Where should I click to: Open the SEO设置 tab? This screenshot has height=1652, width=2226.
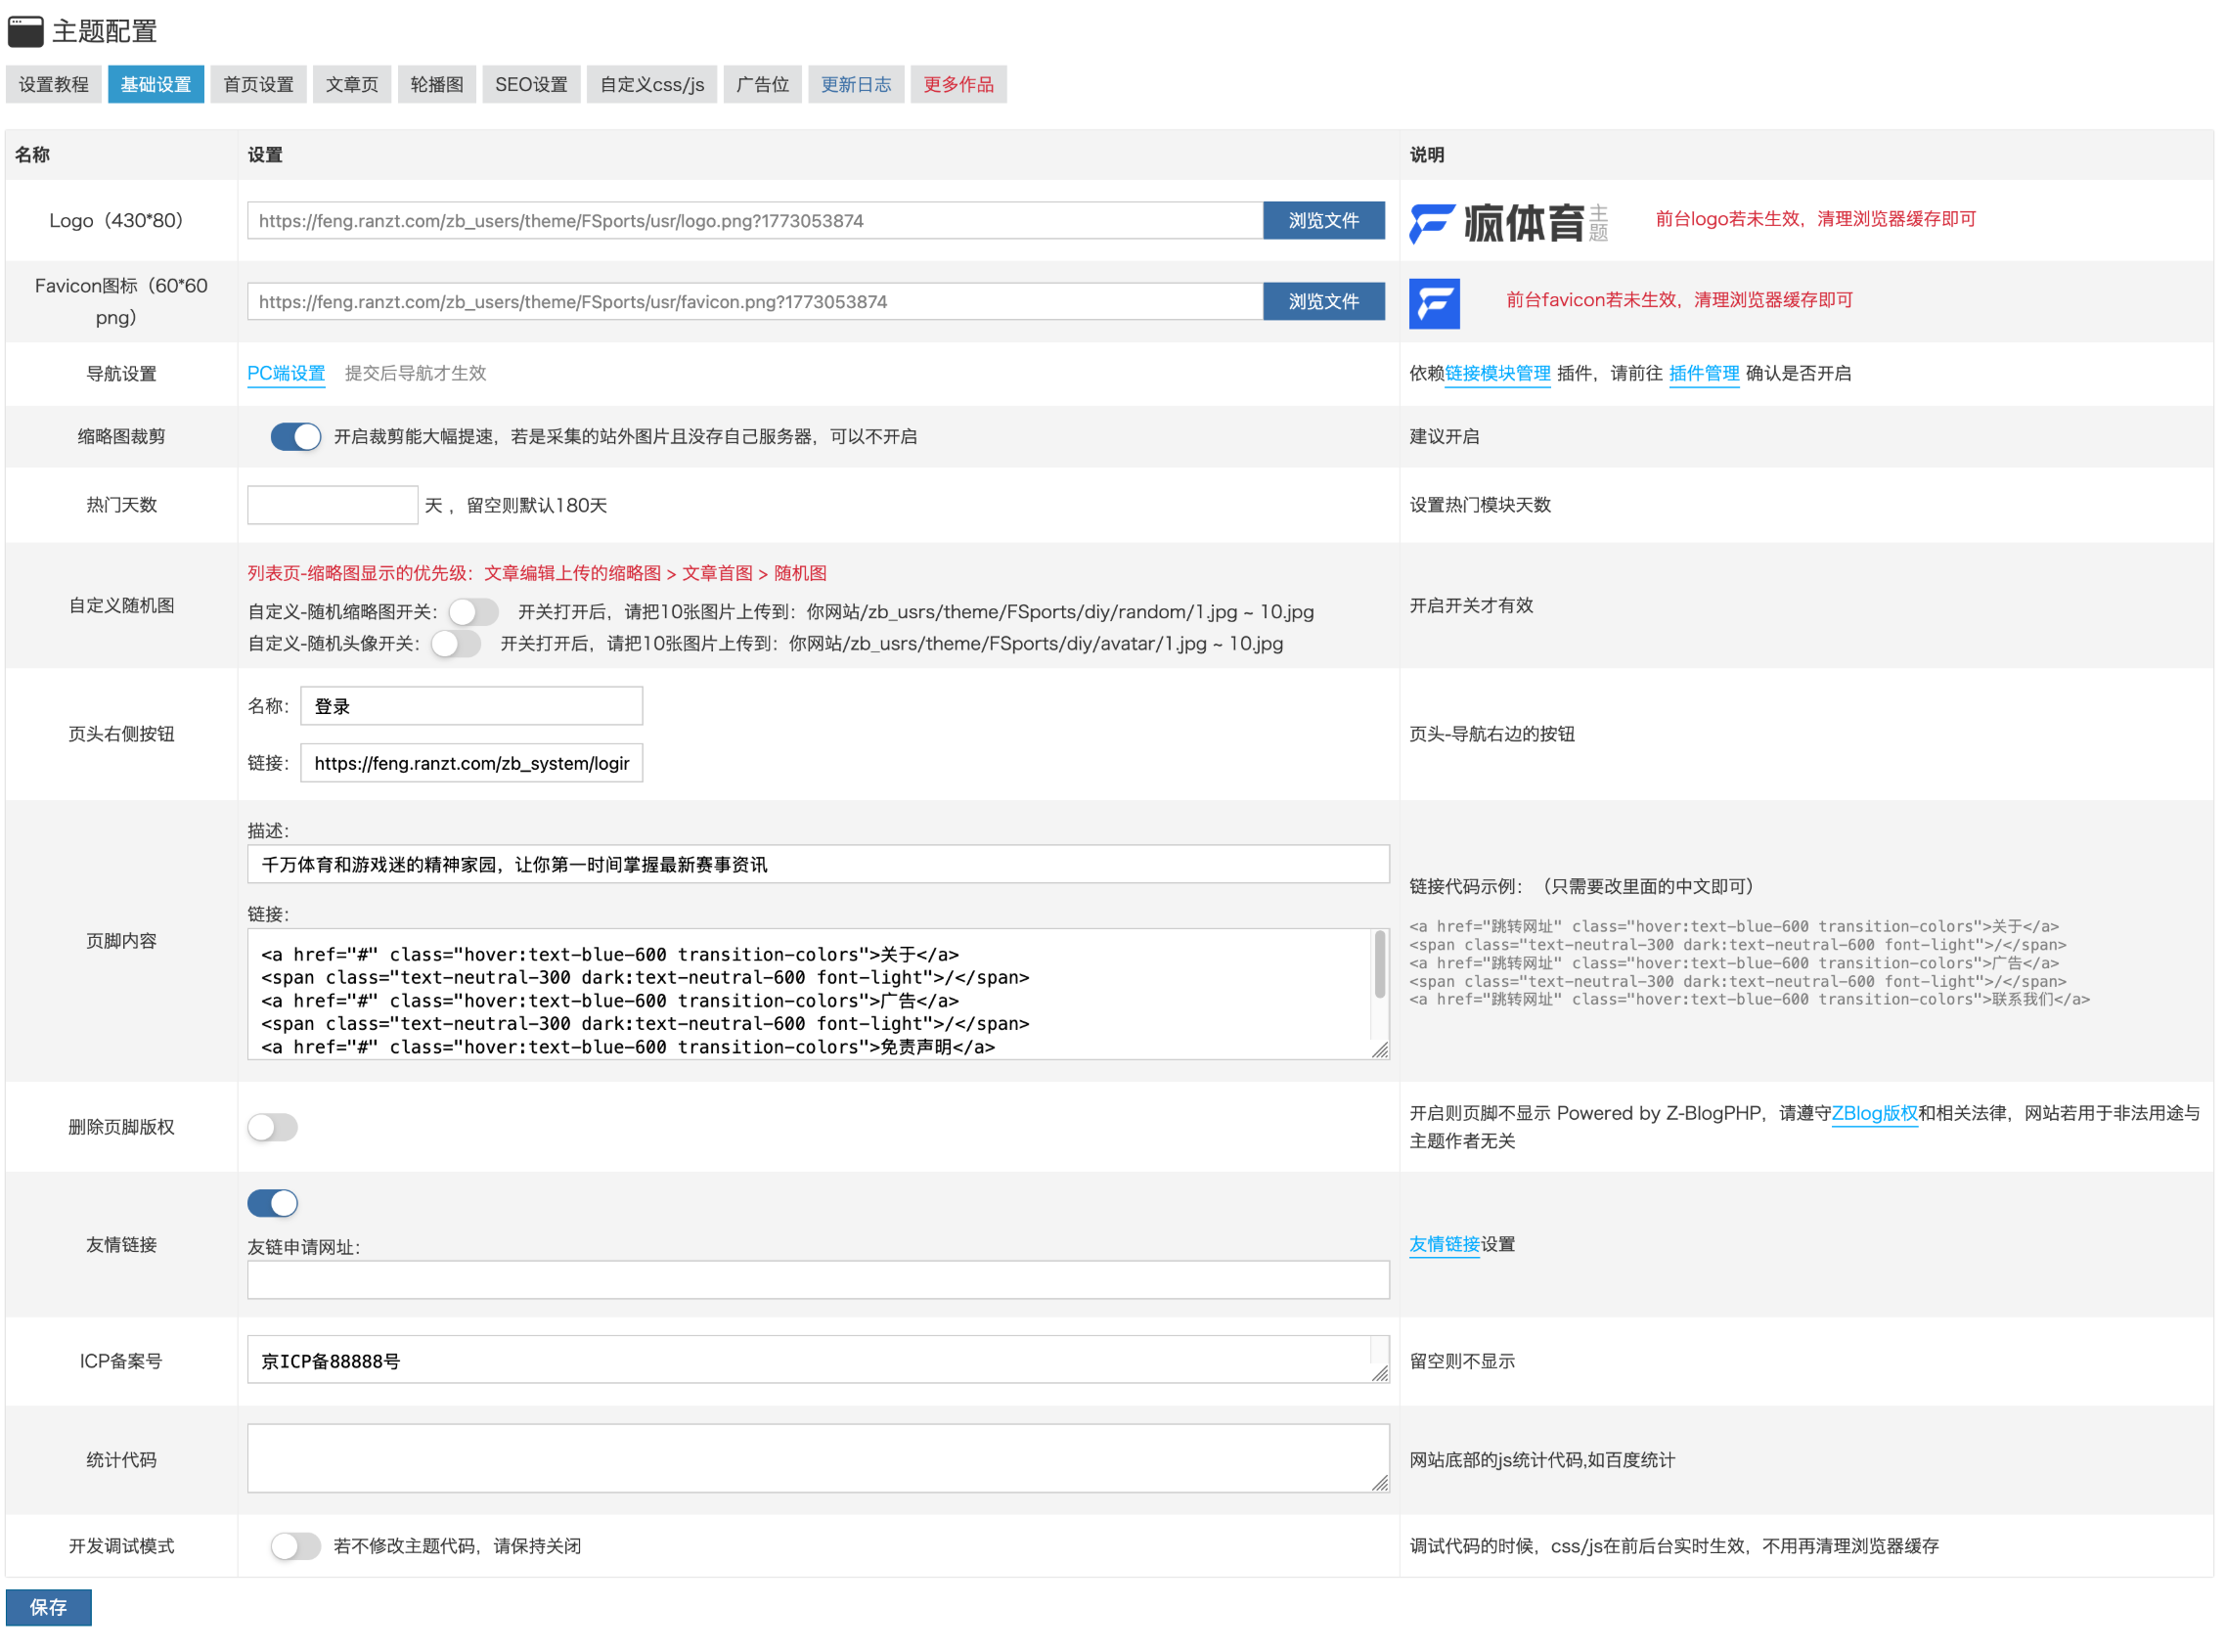[x=531, y=84]
